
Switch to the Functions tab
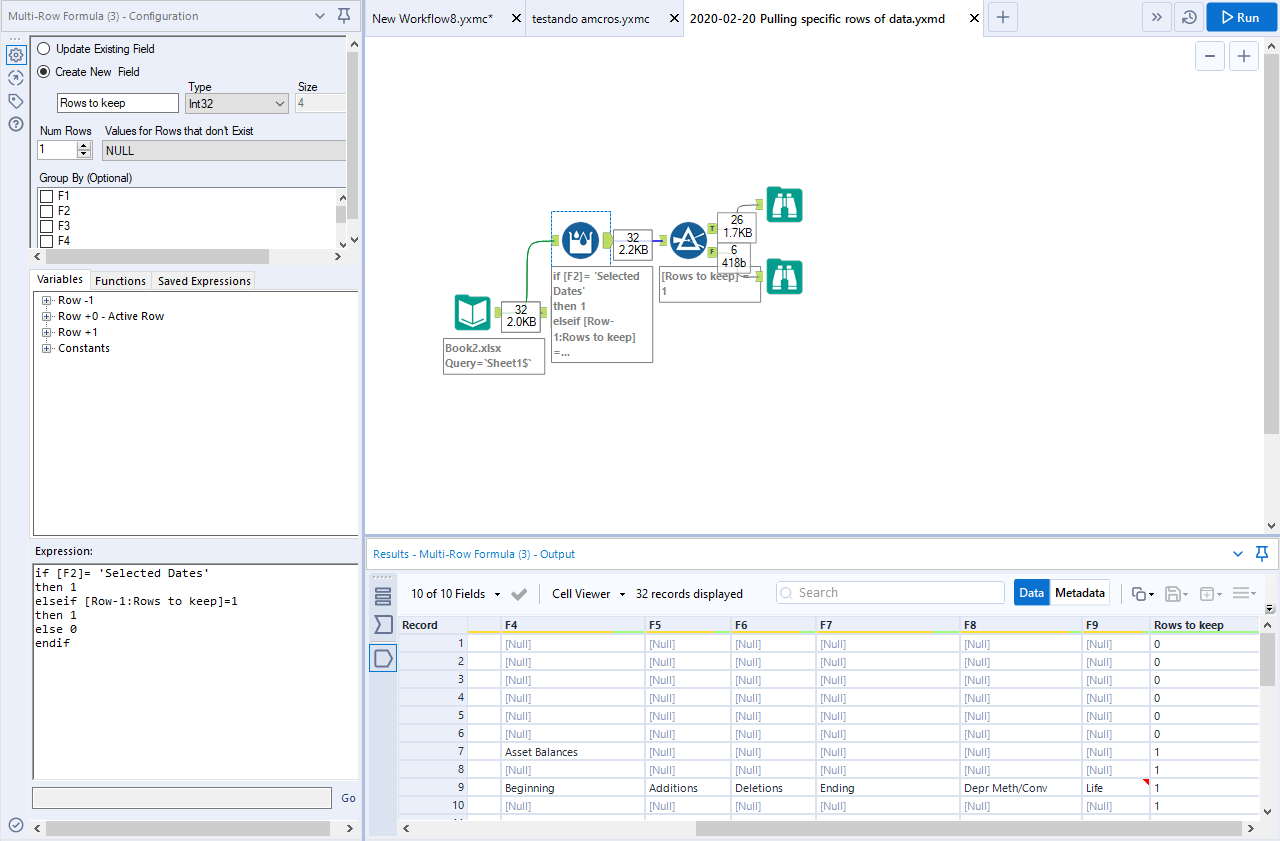click(x=120, y=280)
